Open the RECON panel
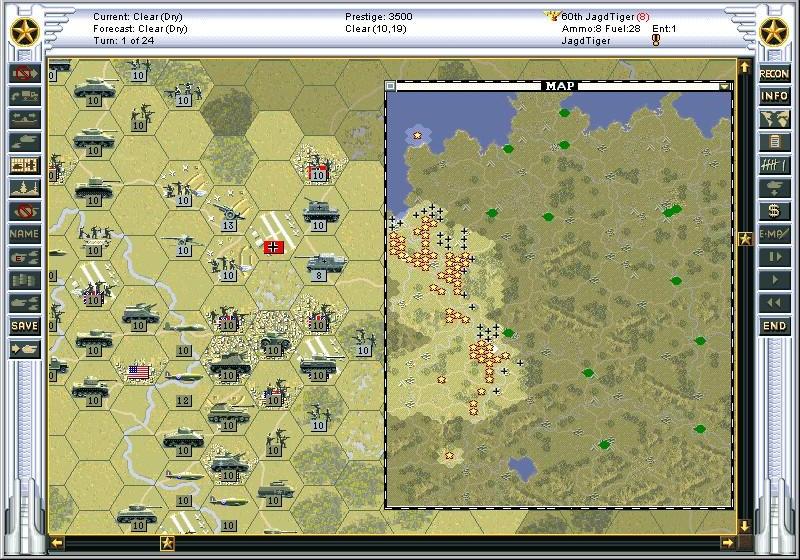Screen dimensions: 800x560 [x=774, y=73]
